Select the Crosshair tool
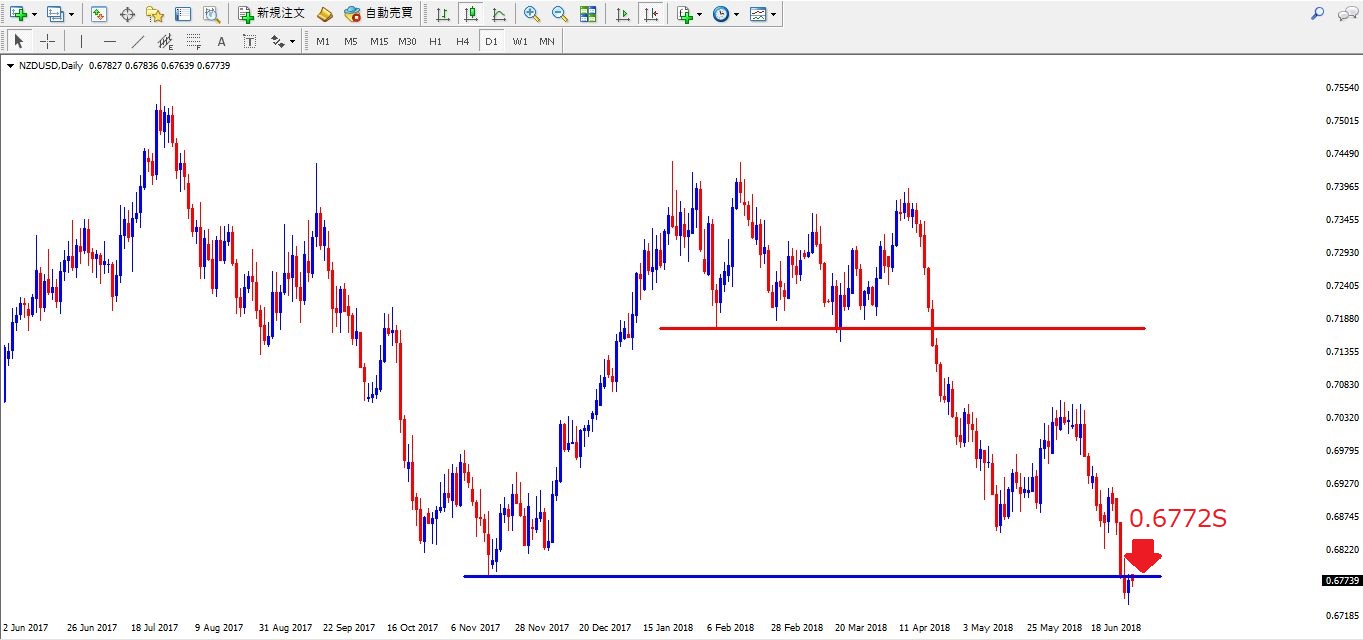This screenshot has width=1363, height=640. pyautogui.click(x=47, y=41)
